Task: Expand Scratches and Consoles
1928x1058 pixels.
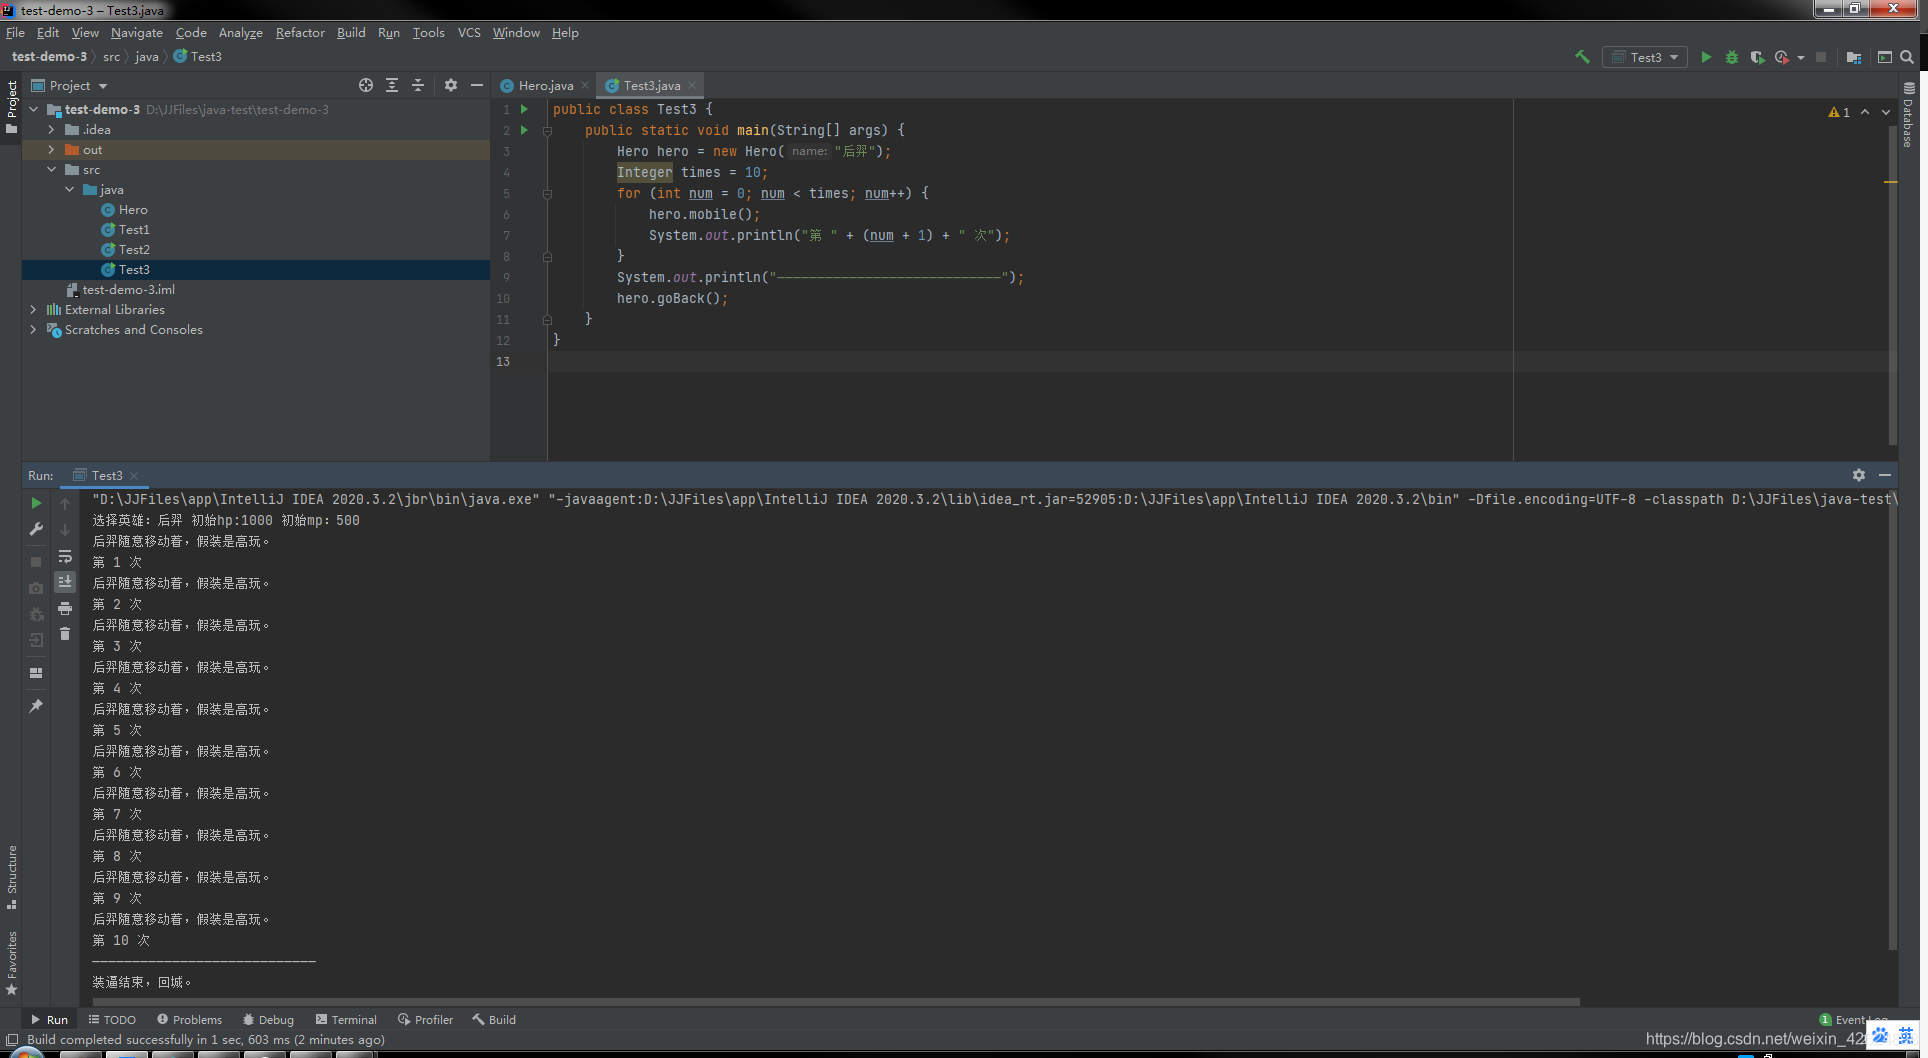Action: pyautogui.click(x=34, y=330)
